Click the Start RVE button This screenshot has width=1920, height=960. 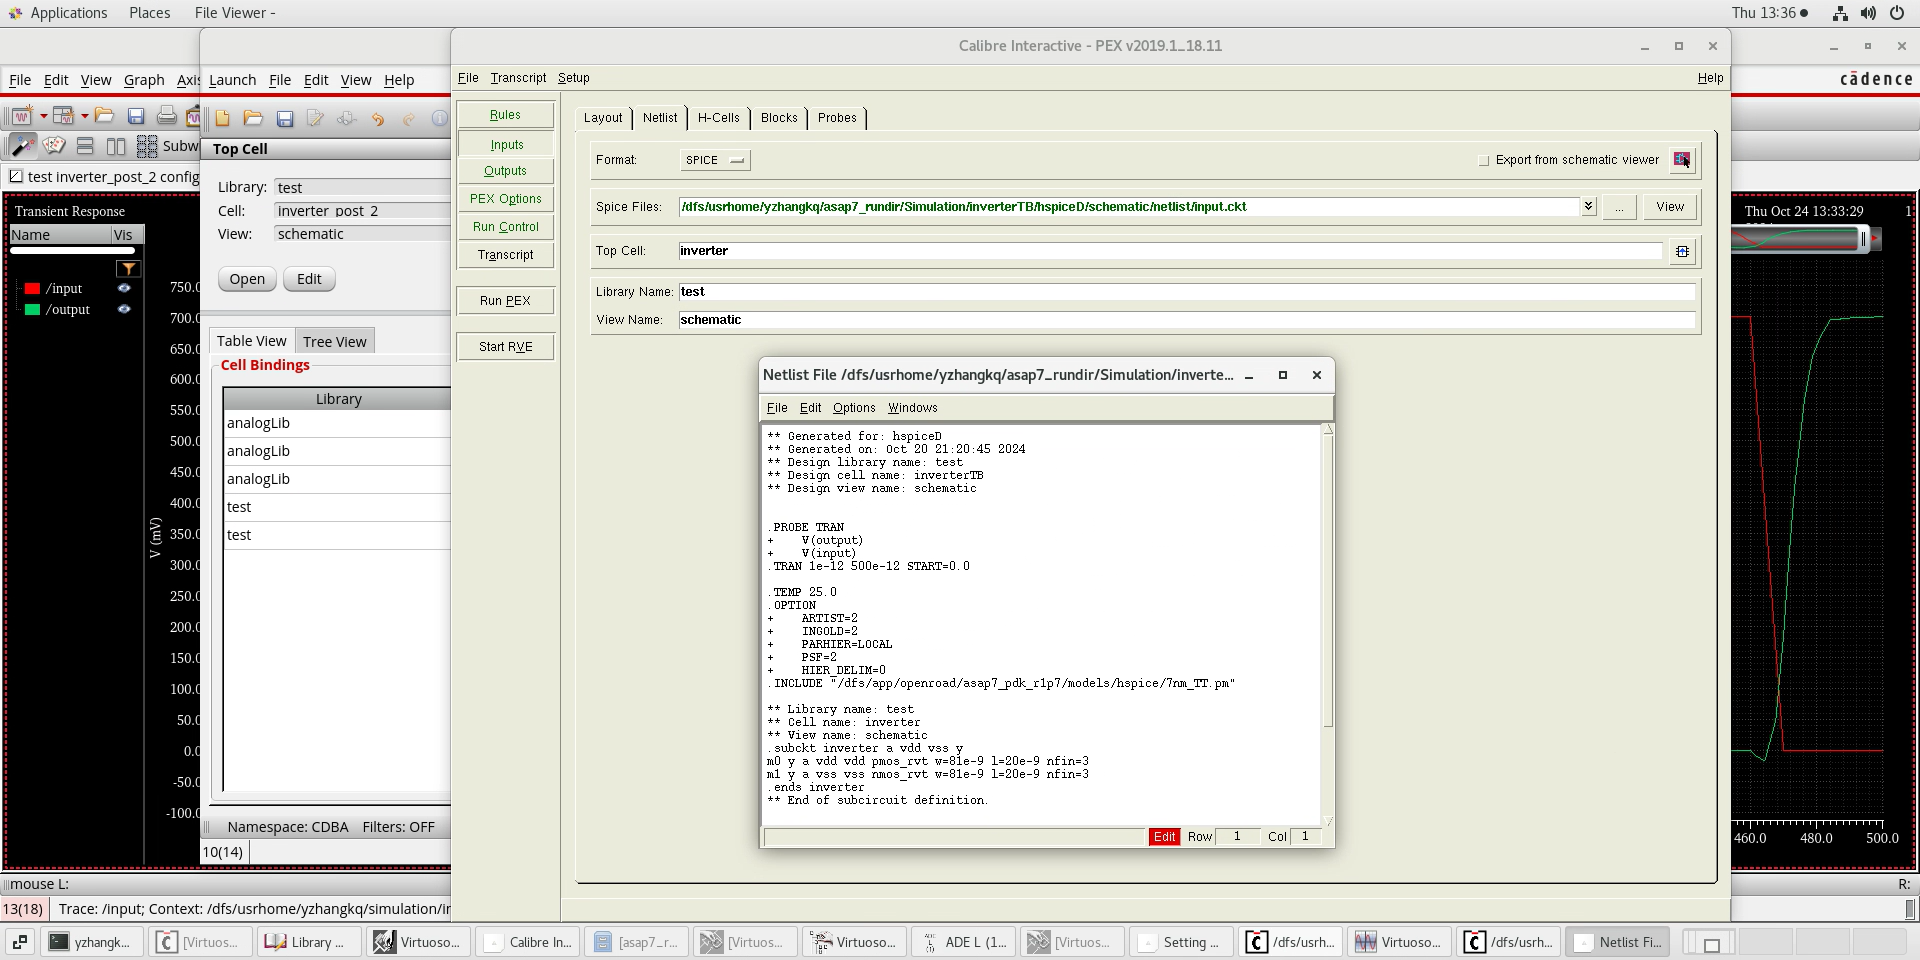pyautogui.click(x=505, y=346)
